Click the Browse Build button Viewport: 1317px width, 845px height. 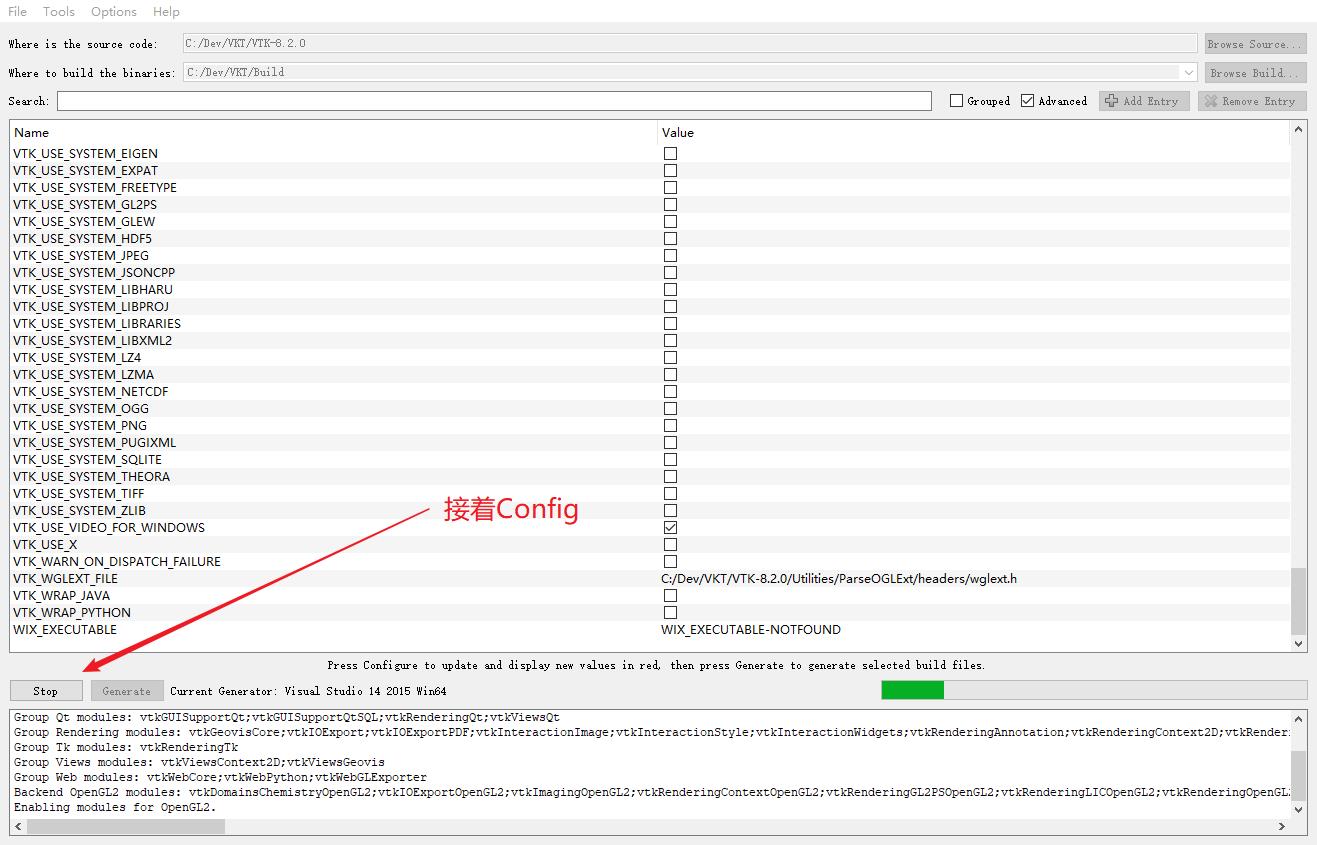point(1255,73)
